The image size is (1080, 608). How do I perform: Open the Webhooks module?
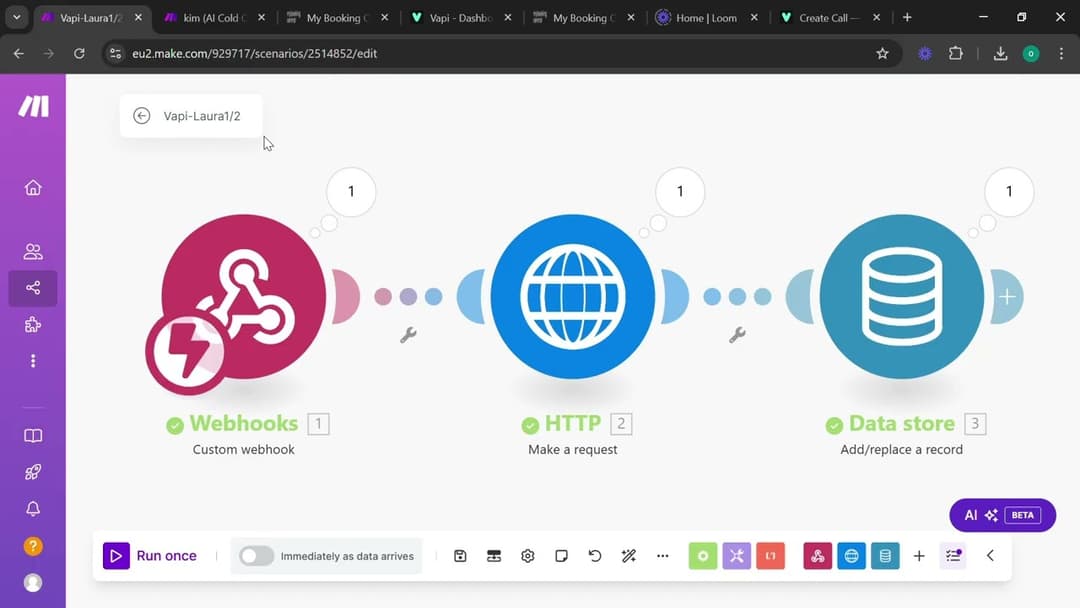(x=244, y=296)
